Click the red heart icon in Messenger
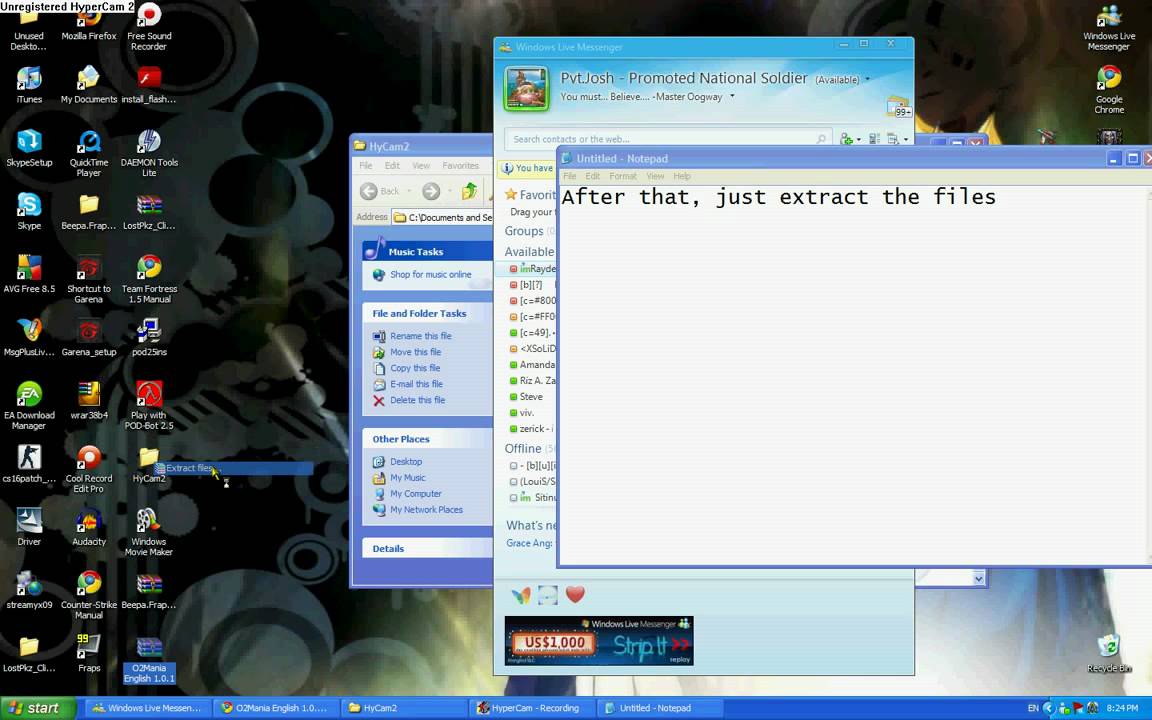Viewport: 1152px width, 720px height. 575,594
